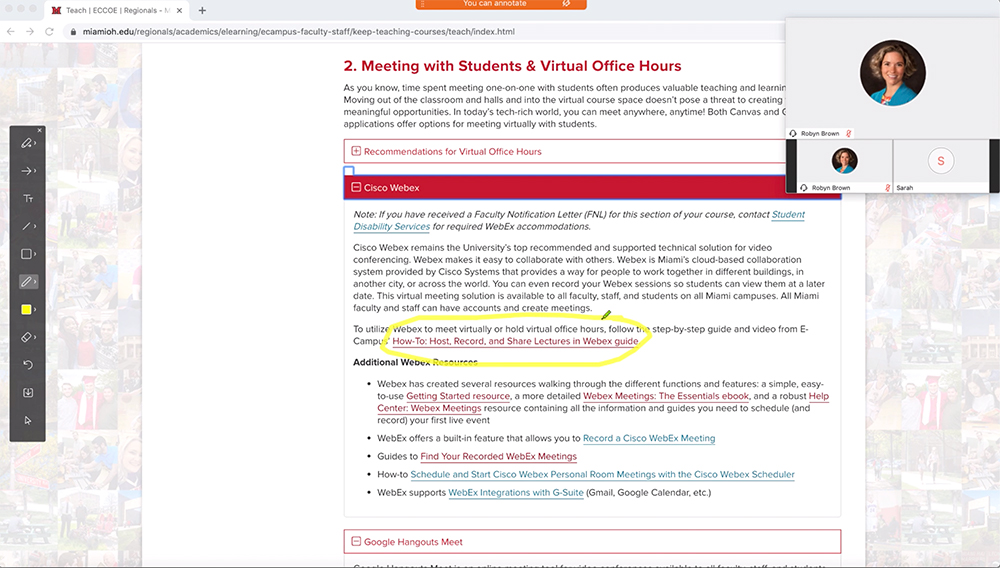The height and width of the screenshot is (568, 1000).
Task: Select the magic pen annotation tool
Action: [x=26, y=143]
